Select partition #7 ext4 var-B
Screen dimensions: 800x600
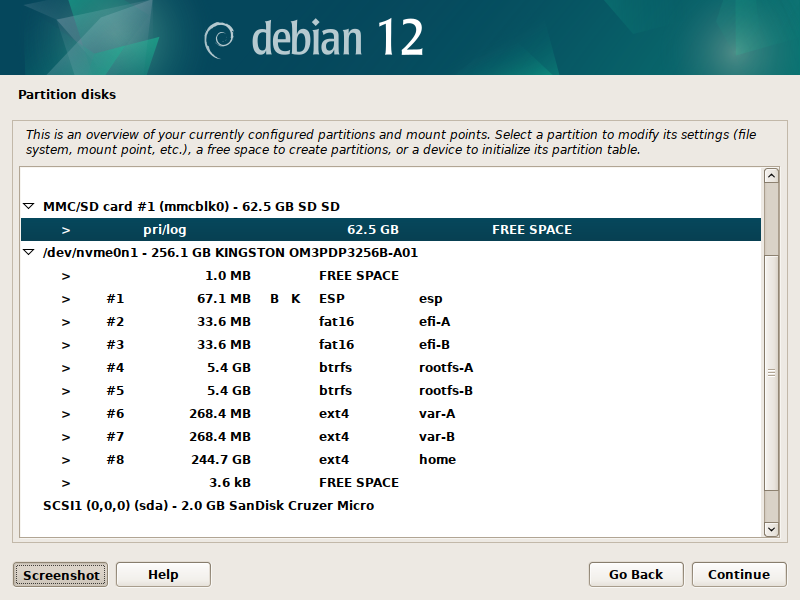391,436
